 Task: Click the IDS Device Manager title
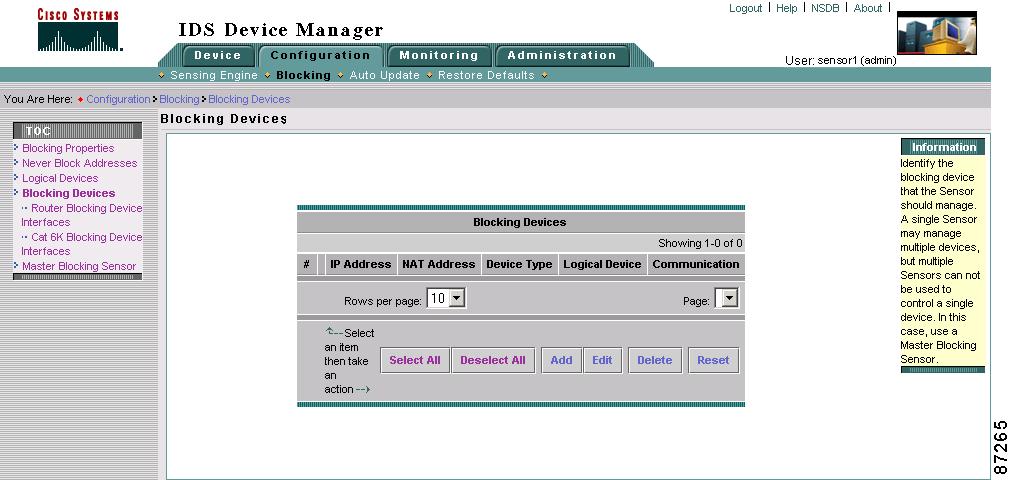tap(280, 30)
